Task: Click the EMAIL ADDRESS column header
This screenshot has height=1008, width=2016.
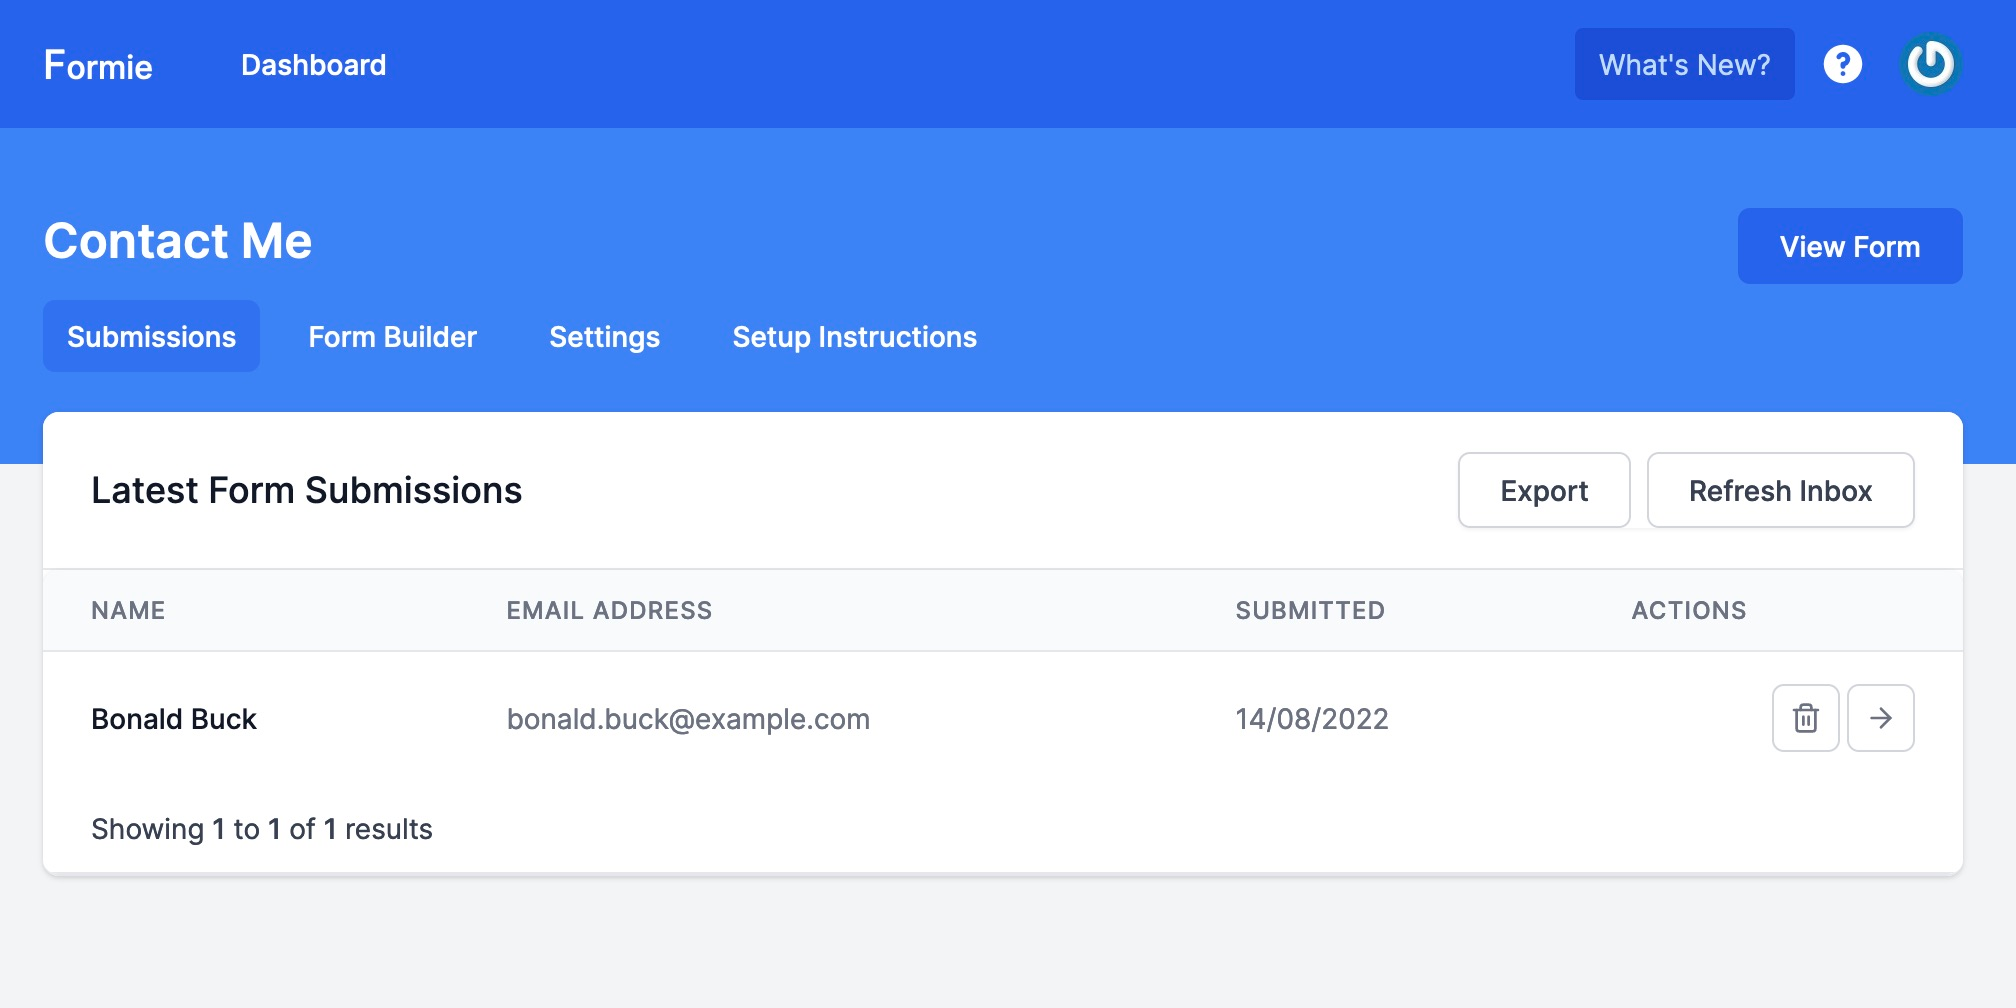Action: (x=609, y=610)
